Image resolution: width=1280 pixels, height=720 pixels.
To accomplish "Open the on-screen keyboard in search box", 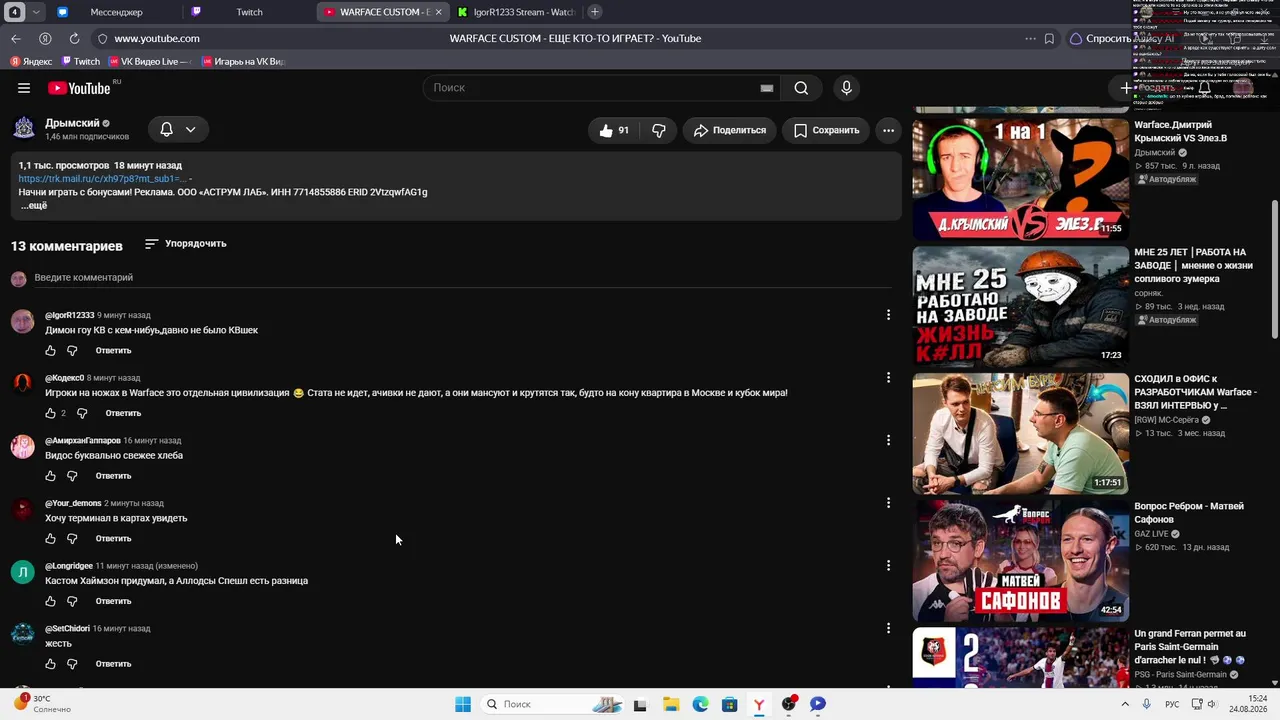I will coord(767,88).
